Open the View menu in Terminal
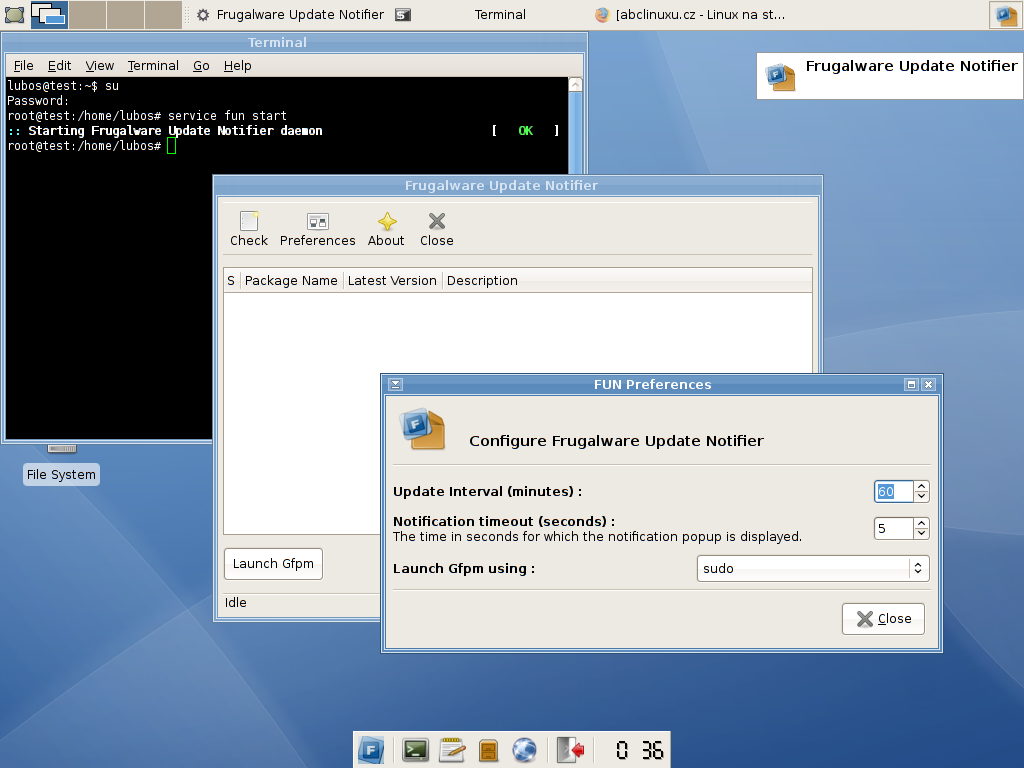Screen dimensions: 1024x768 99,65
